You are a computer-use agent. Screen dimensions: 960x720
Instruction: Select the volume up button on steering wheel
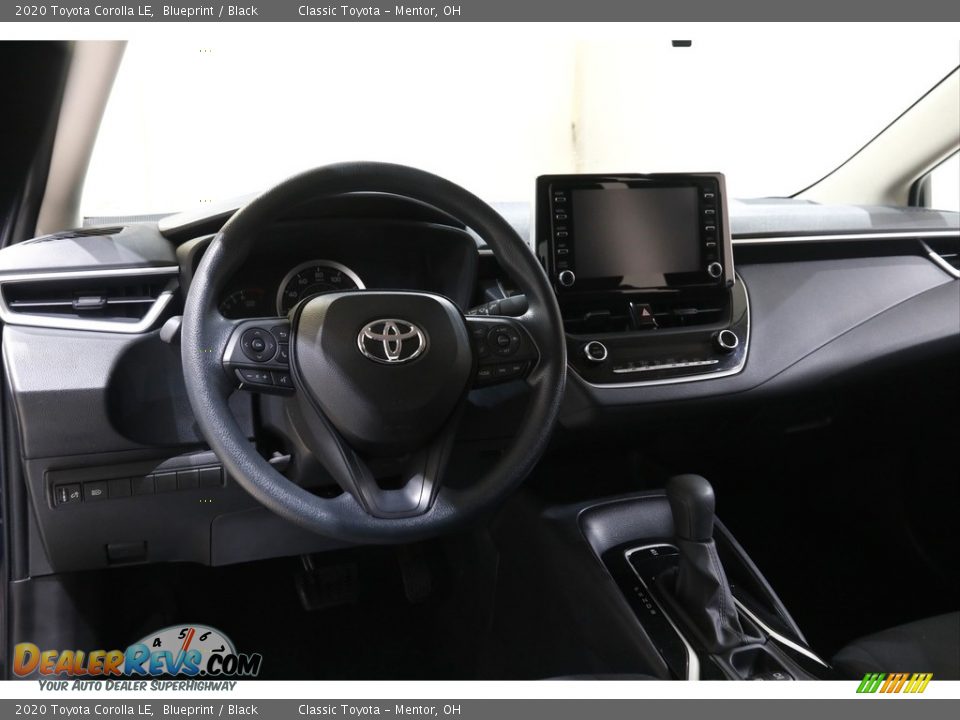click(264, 374)
